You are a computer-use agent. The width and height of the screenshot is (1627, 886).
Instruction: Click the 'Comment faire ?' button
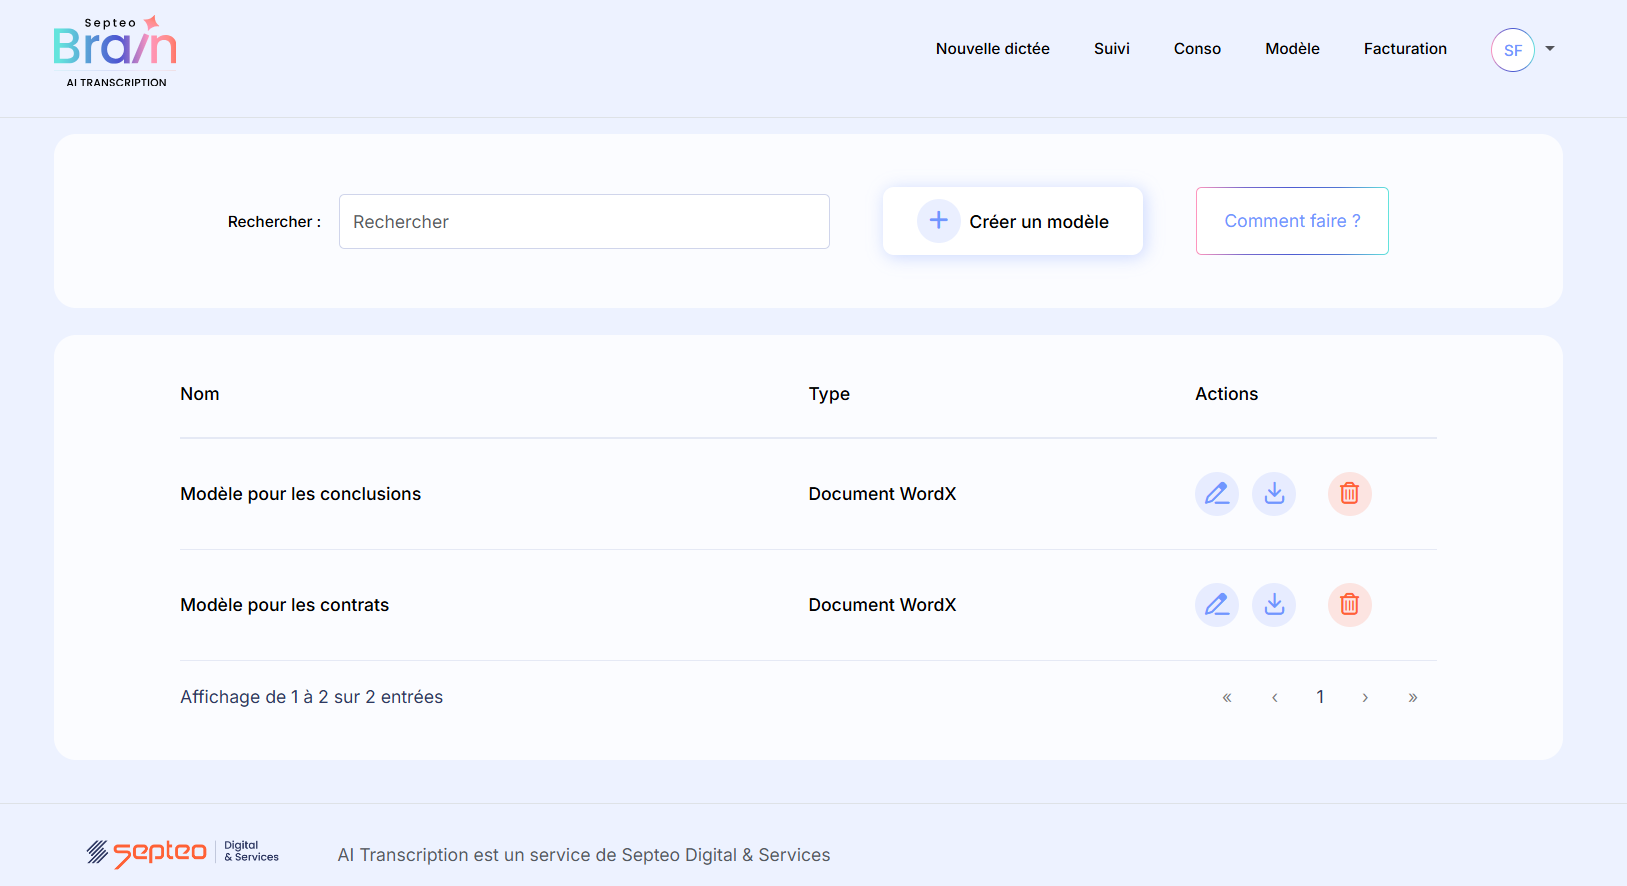1291,221
